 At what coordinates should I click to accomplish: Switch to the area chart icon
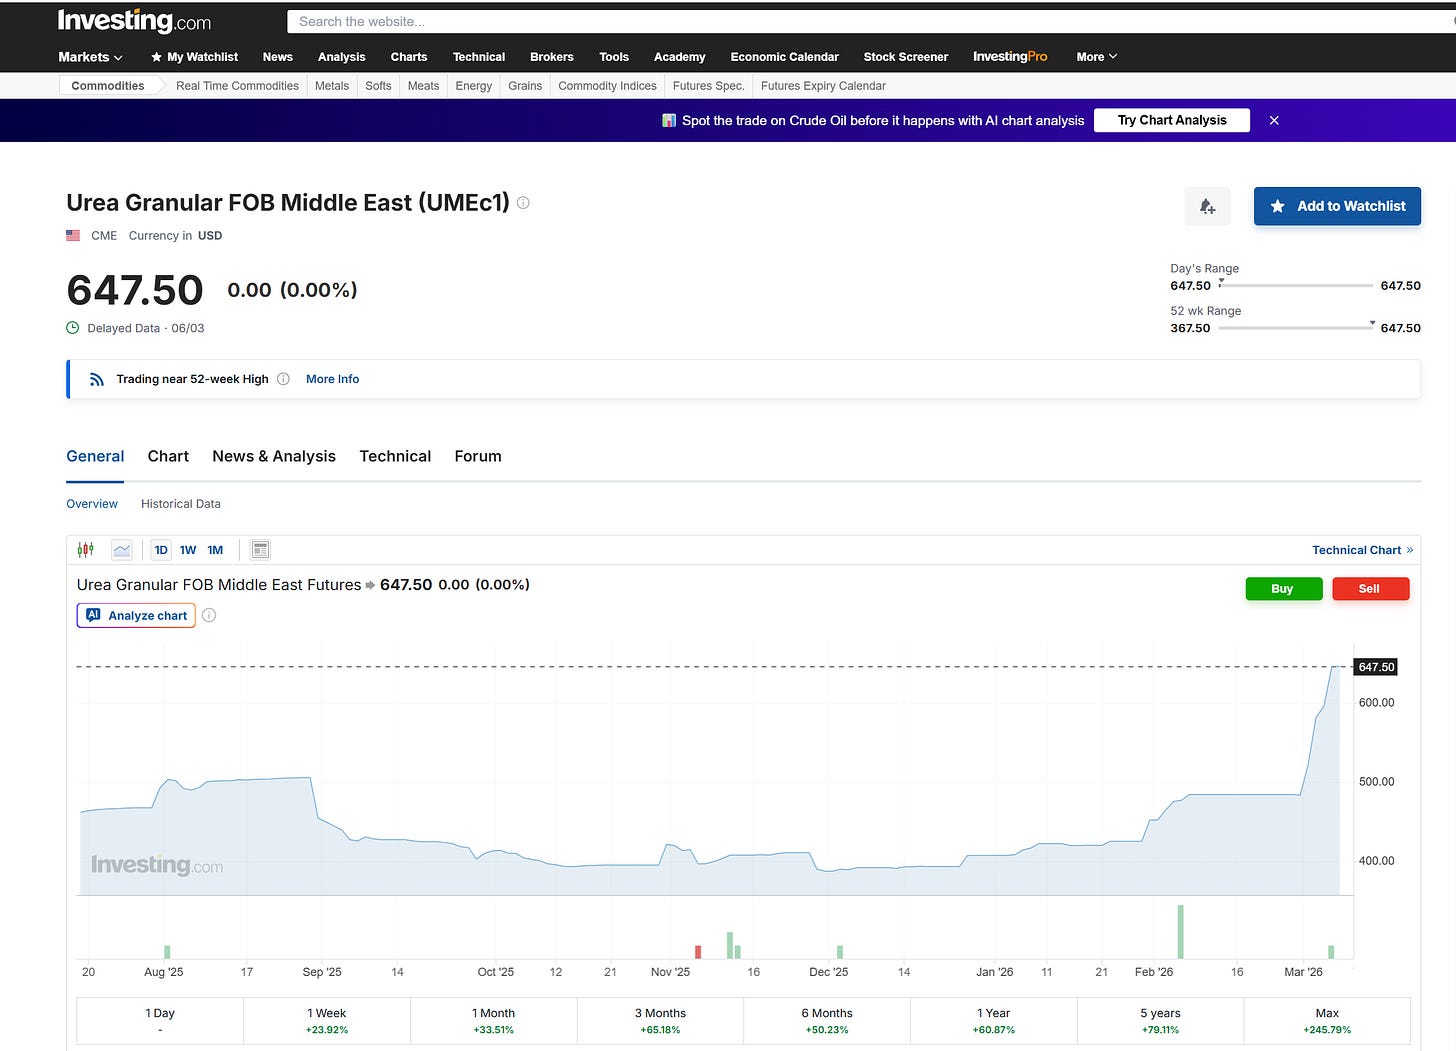click(x=122, y=550)
